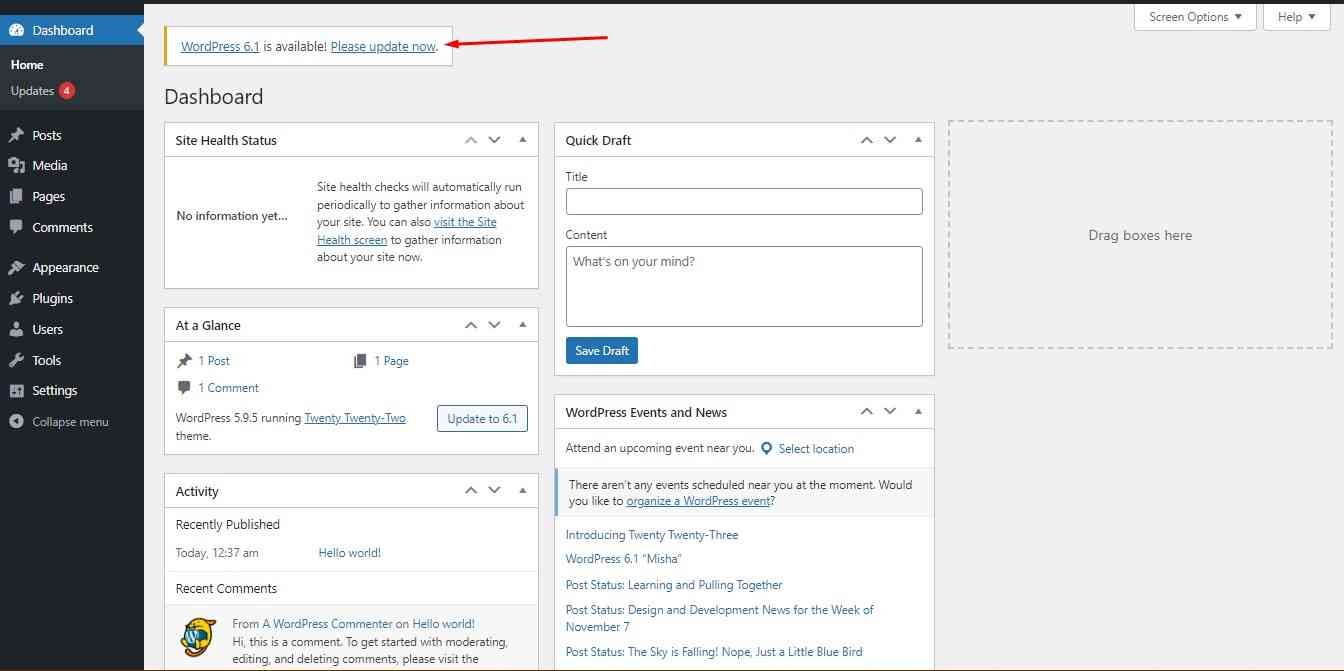
Task: Click the Users person icon
Action: point(16,329)
